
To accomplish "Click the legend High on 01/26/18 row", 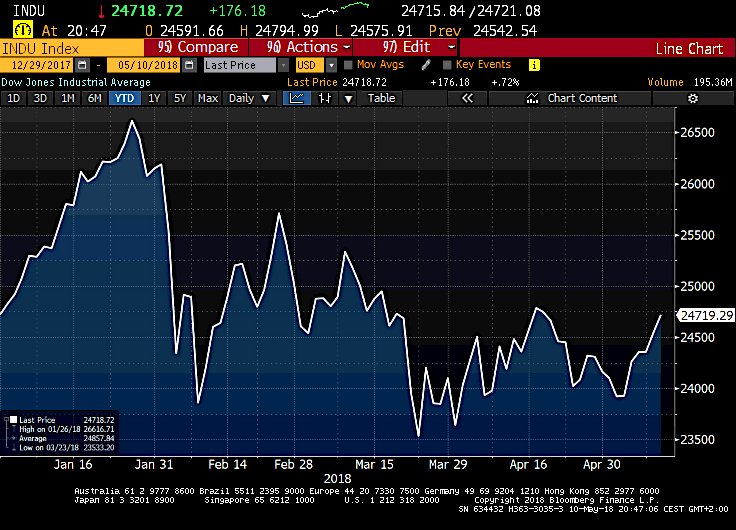I will (67, 429).
